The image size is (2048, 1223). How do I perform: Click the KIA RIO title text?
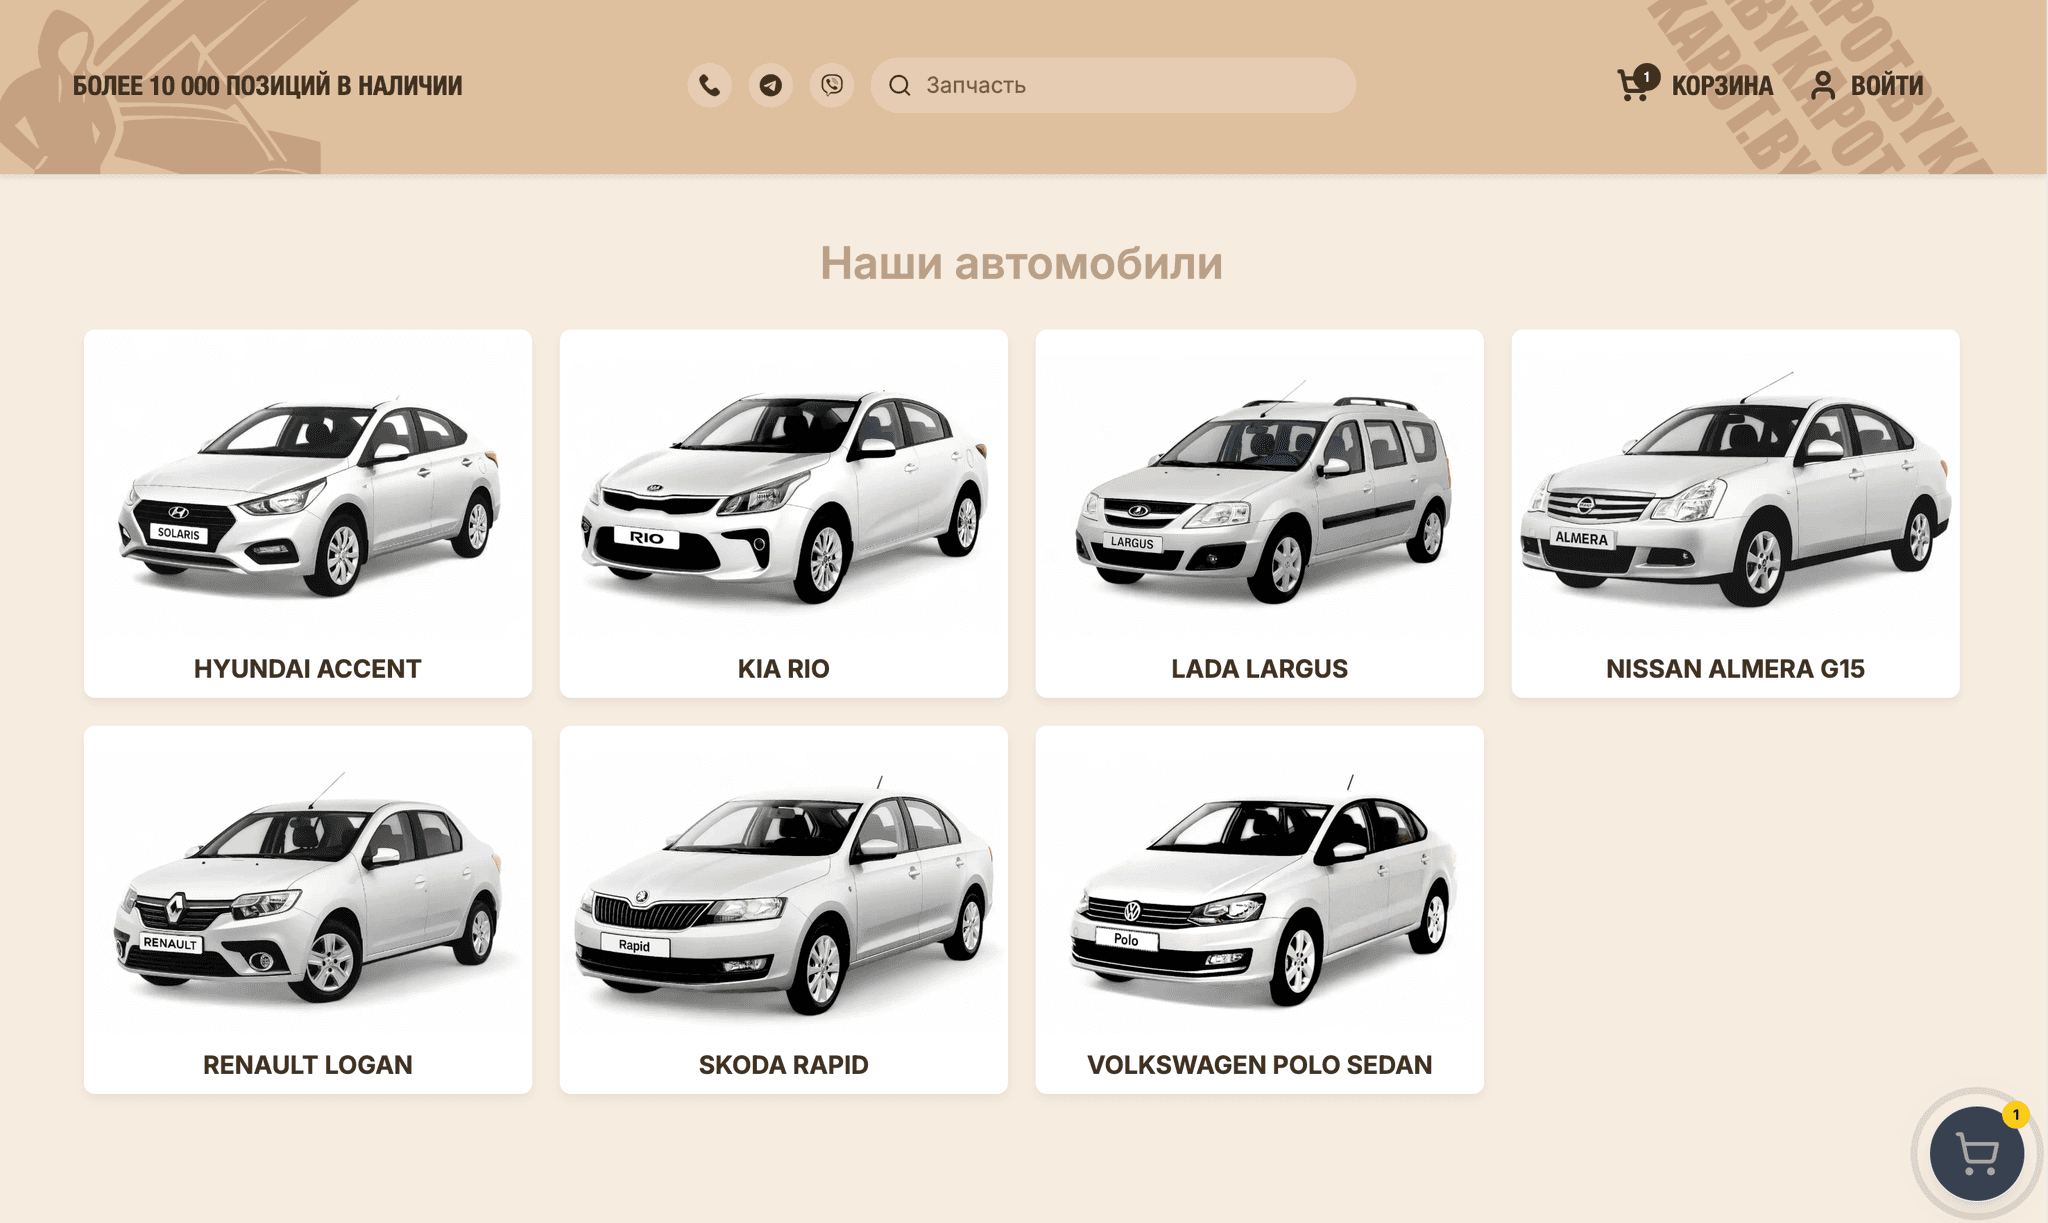pyautogui.click(x=783, y=668)
